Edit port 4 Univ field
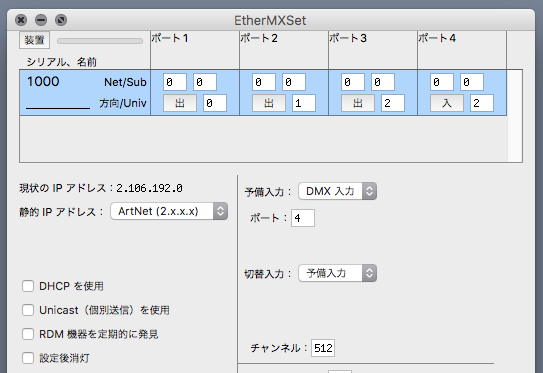Viewport: 543px width, 373px height. coord(482,103)
